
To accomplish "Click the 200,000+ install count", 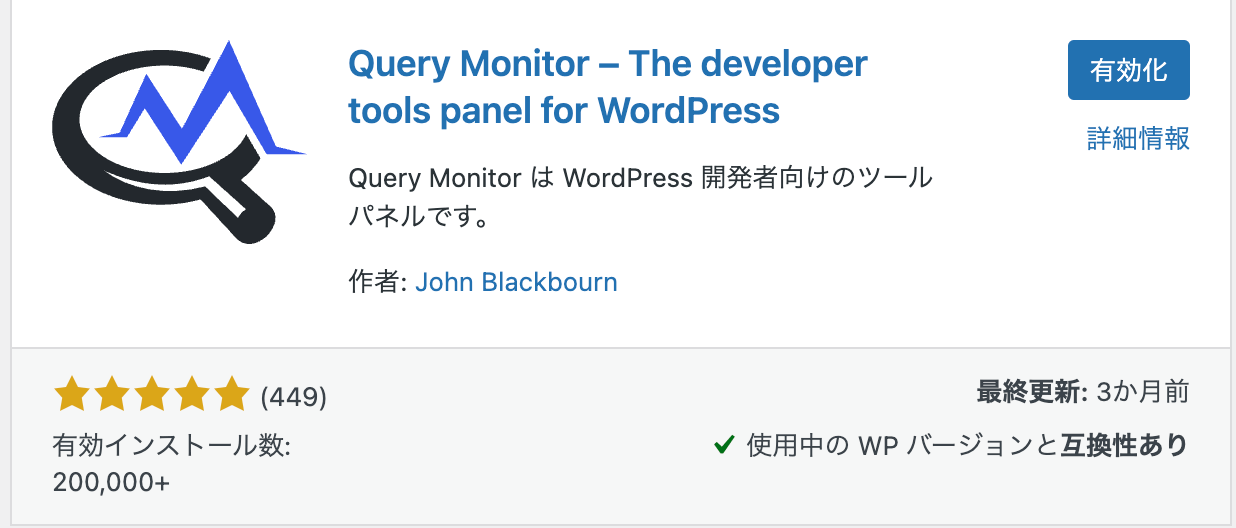I will pyautogui.click(x=111, y=481).
